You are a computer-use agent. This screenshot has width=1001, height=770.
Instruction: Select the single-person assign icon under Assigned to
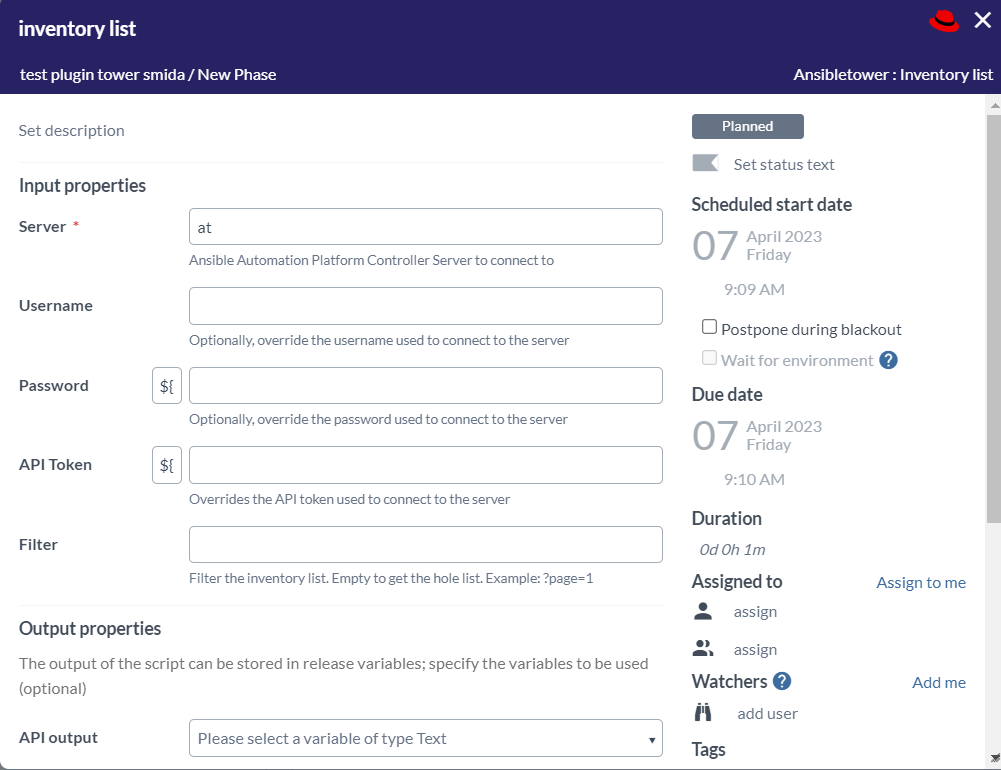(703, 611)
